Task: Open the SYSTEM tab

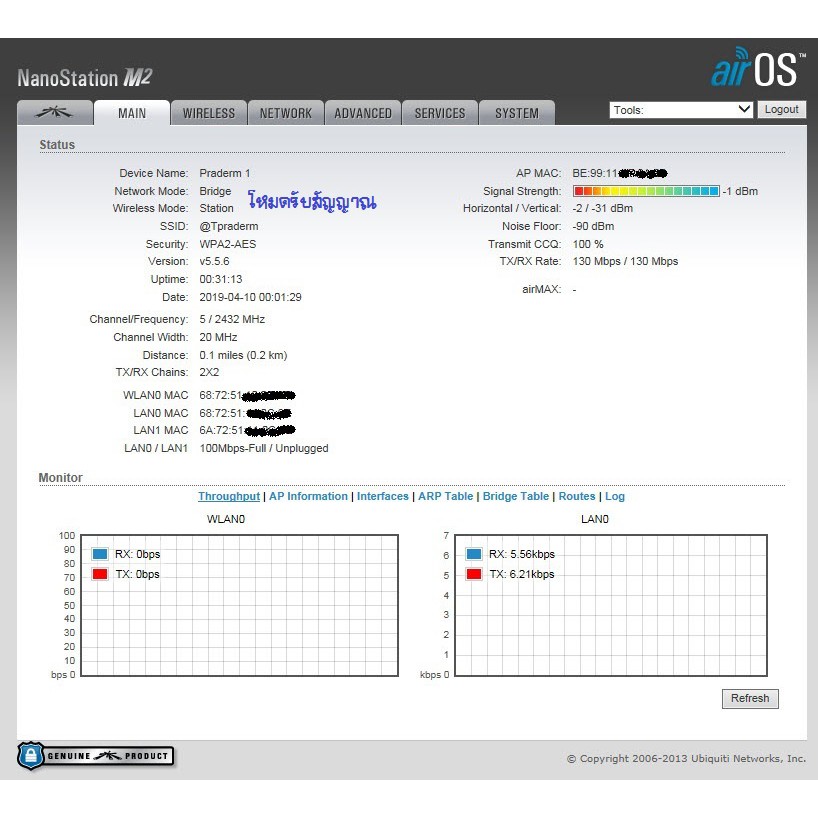Action: tap(517, 113)
